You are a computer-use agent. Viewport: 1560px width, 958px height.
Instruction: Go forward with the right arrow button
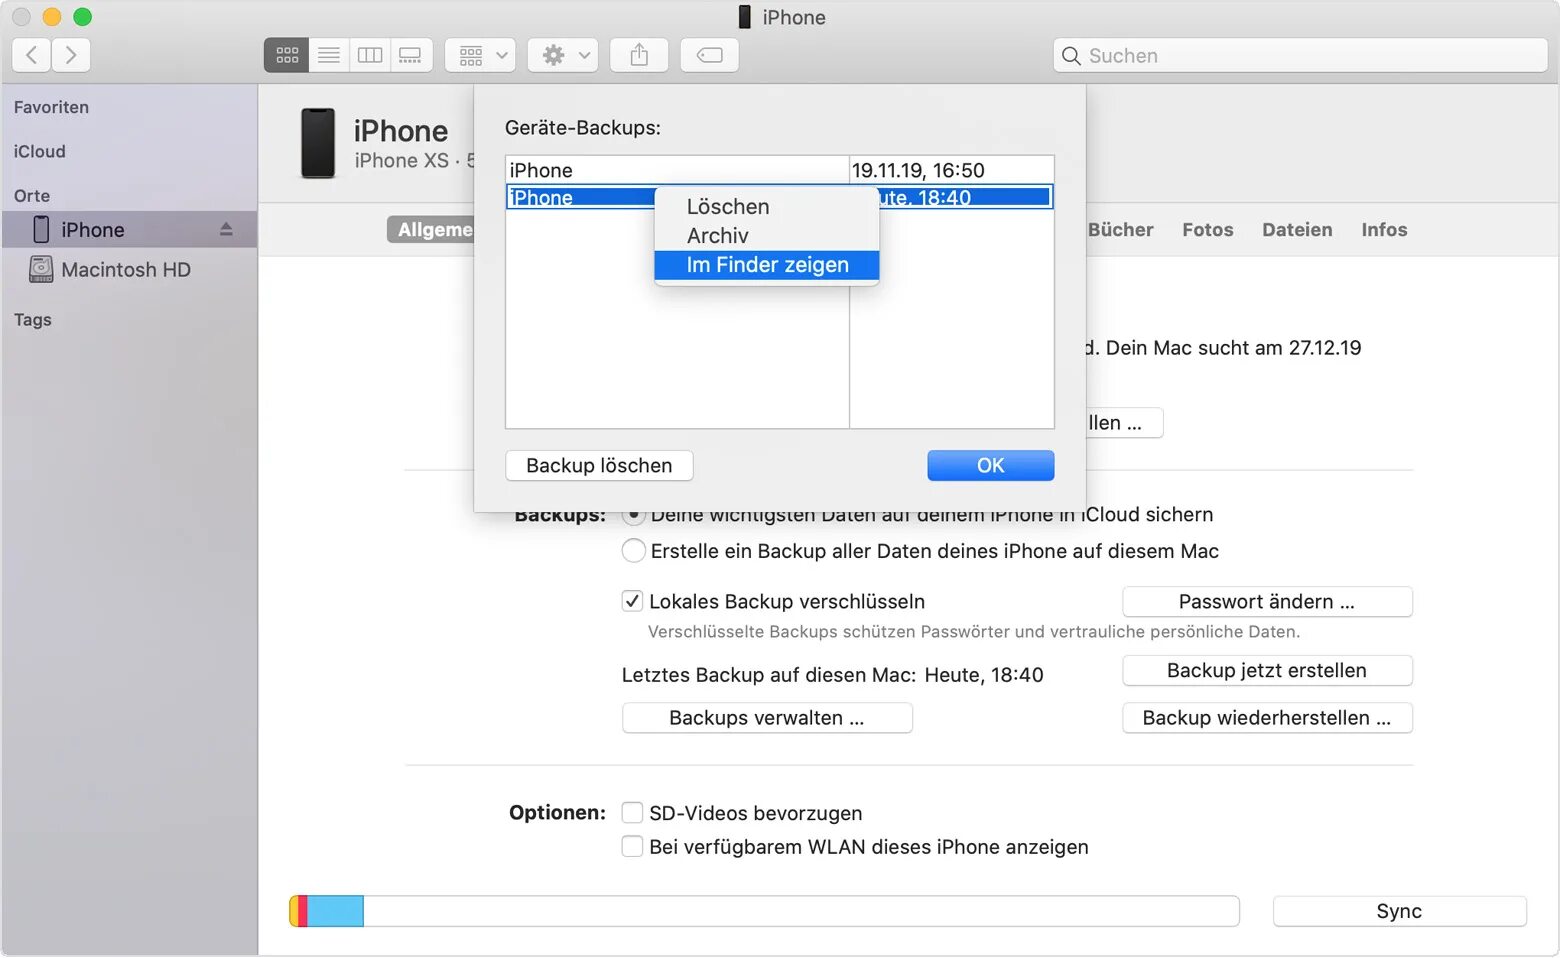point(71,55)
